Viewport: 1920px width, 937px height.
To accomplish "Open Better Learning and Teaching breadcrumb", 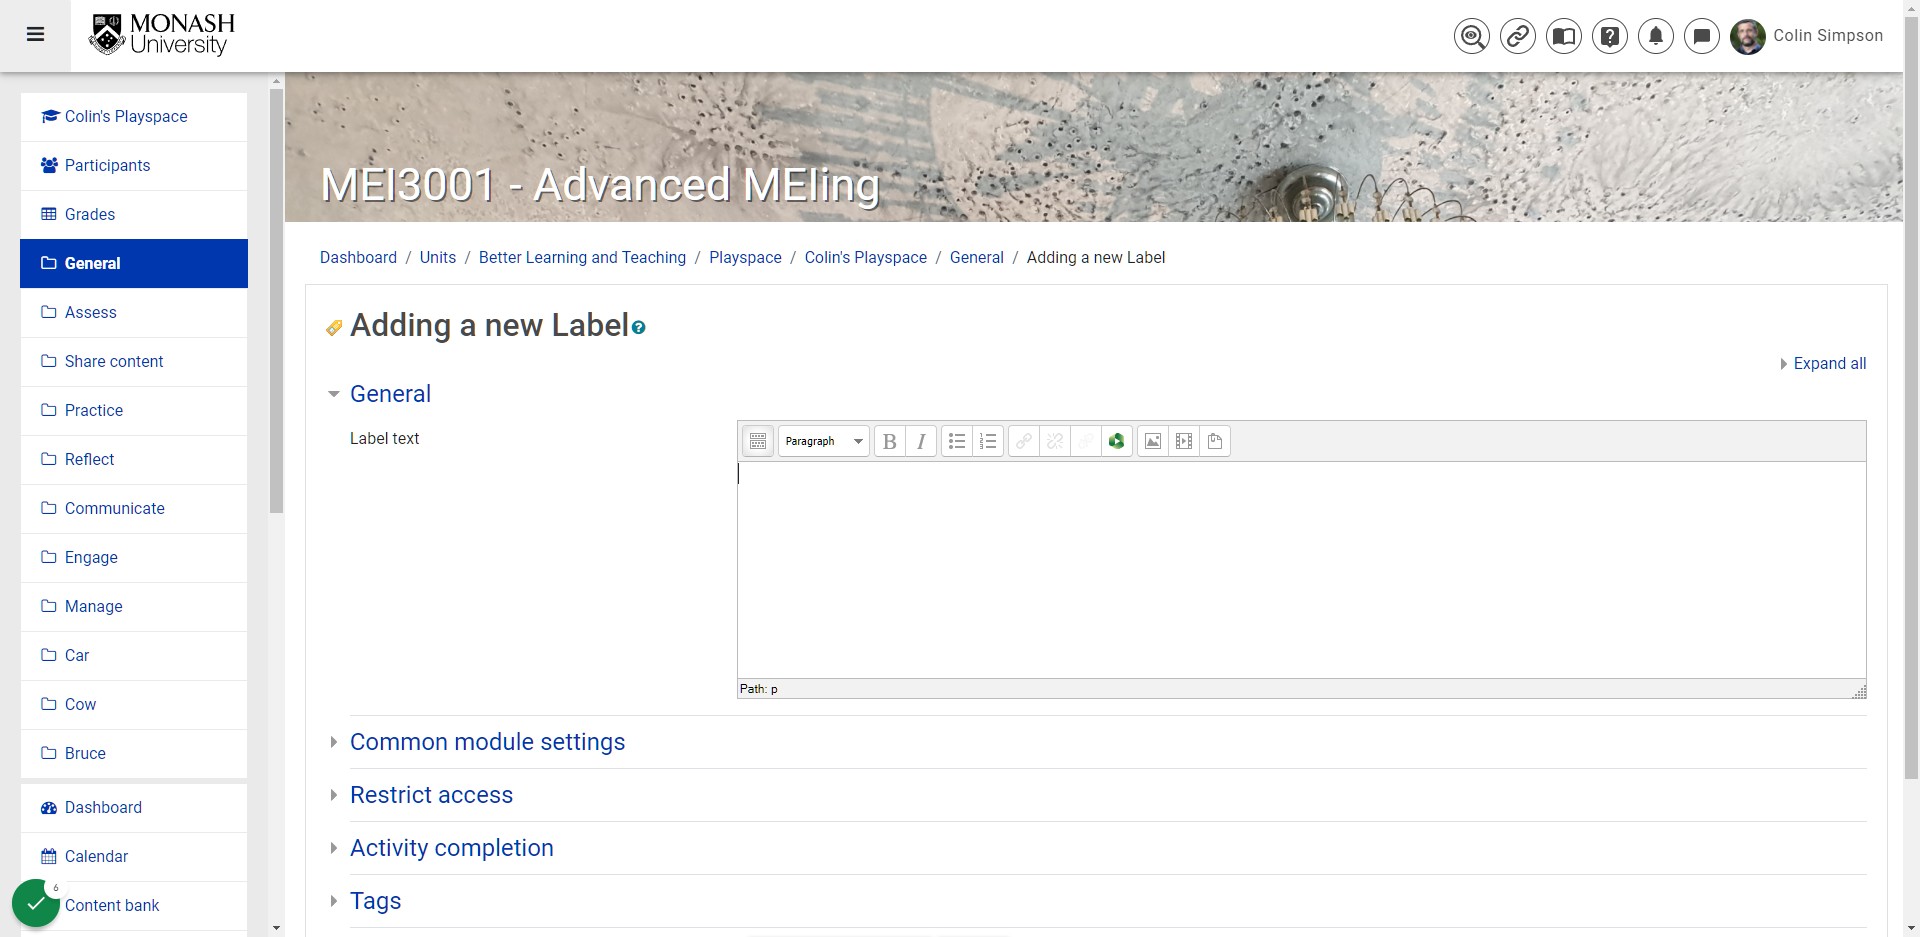I will click(582, 258).
